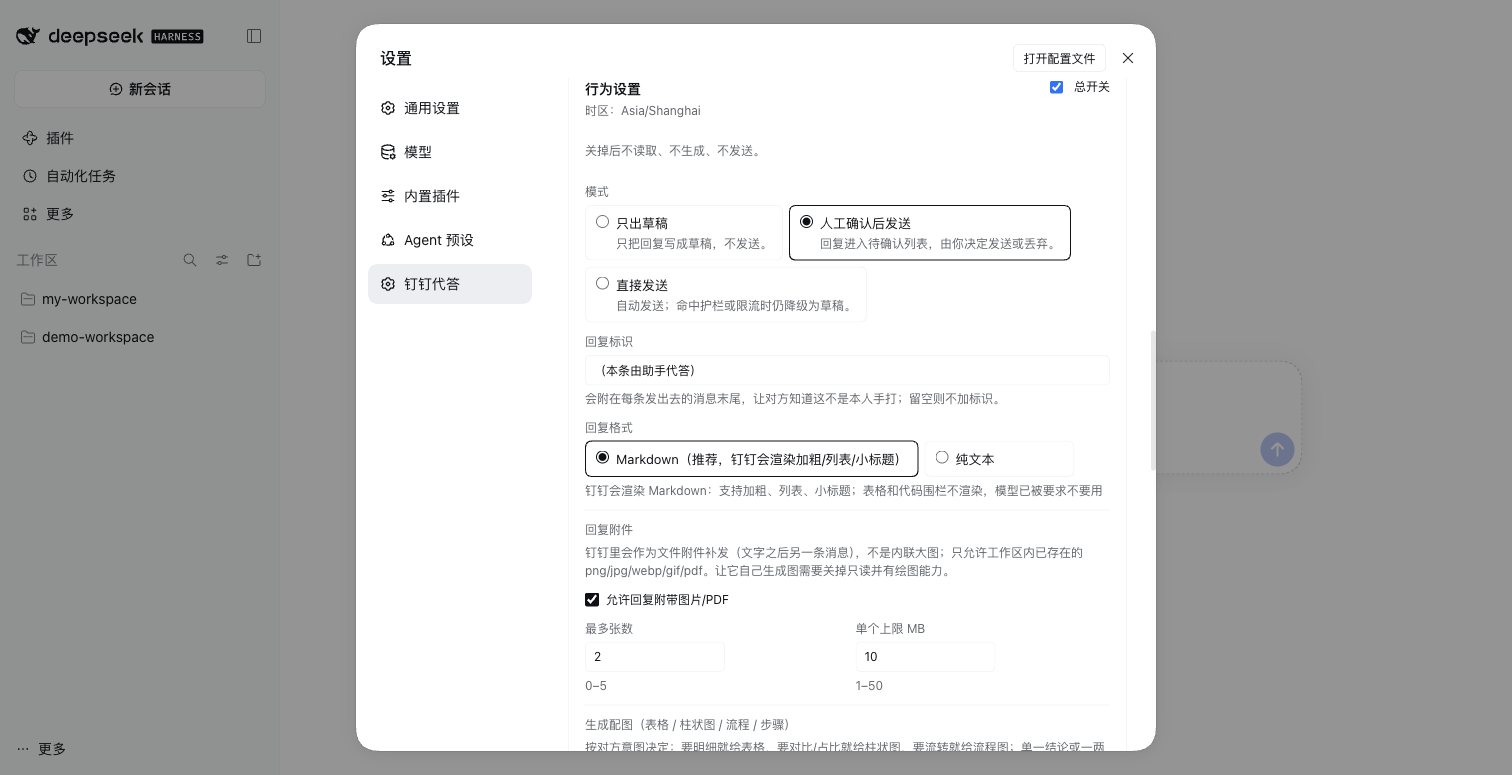This screenshot has height=775, width=1512.
Task: Open demo-workspace folder
Action: tap(140, 337)
